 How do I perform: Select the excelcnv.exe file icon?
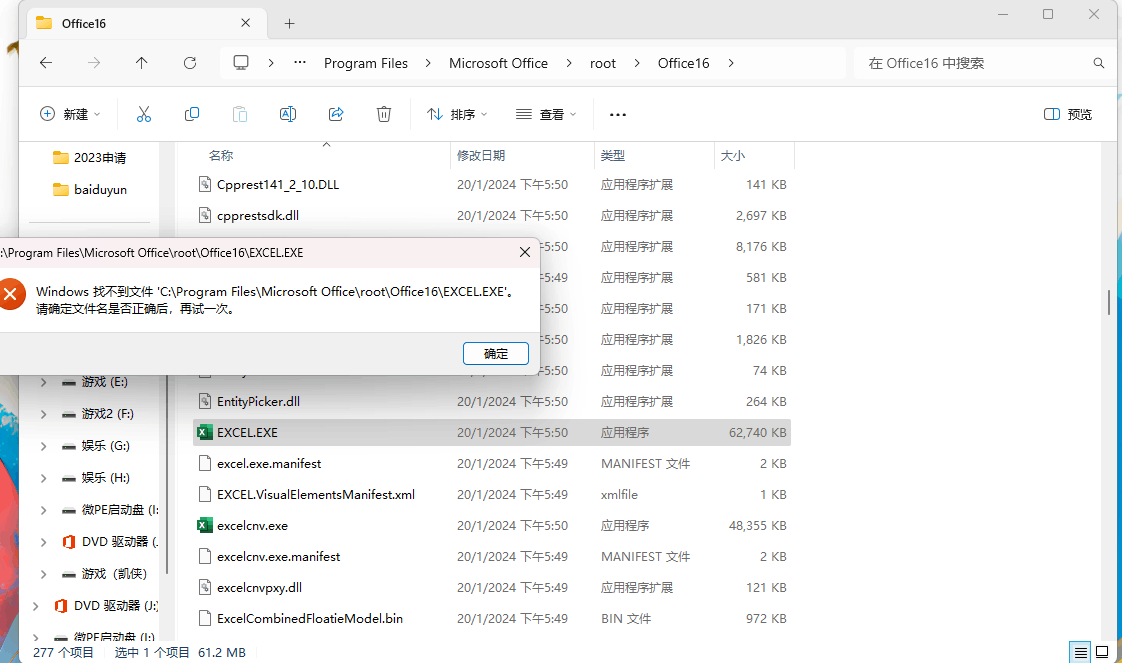pos(205,525)
